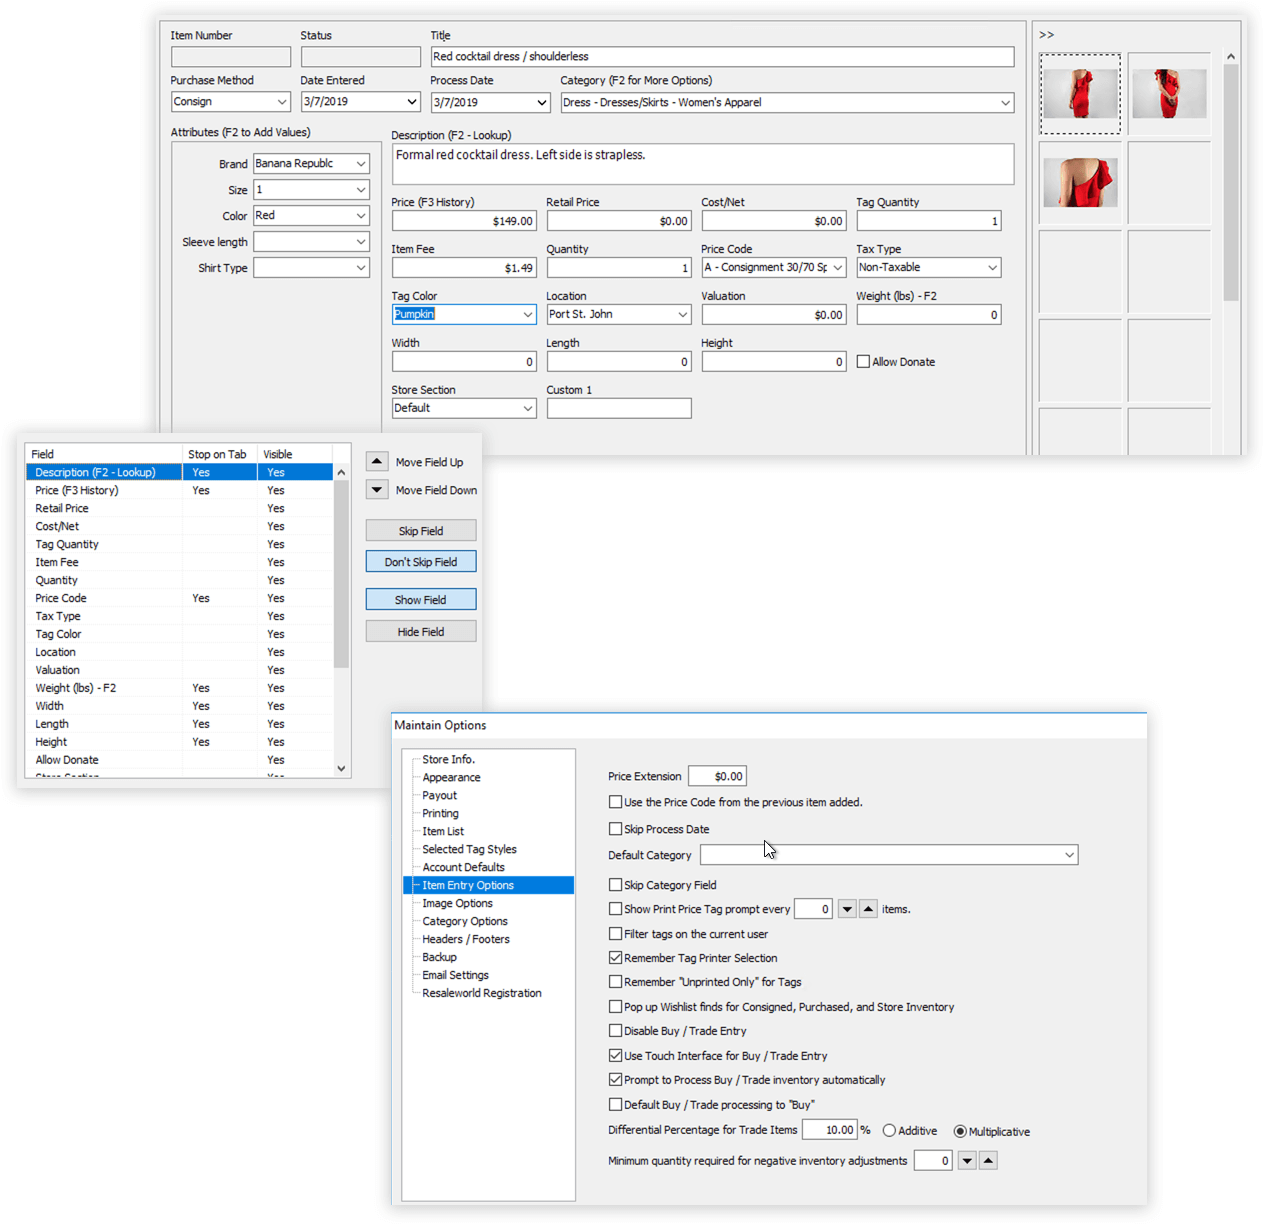Image resolution: width=1264 pixels, height=1224 pixels.
Task: Open Appearance in options tree
Action: click(451, 777)
